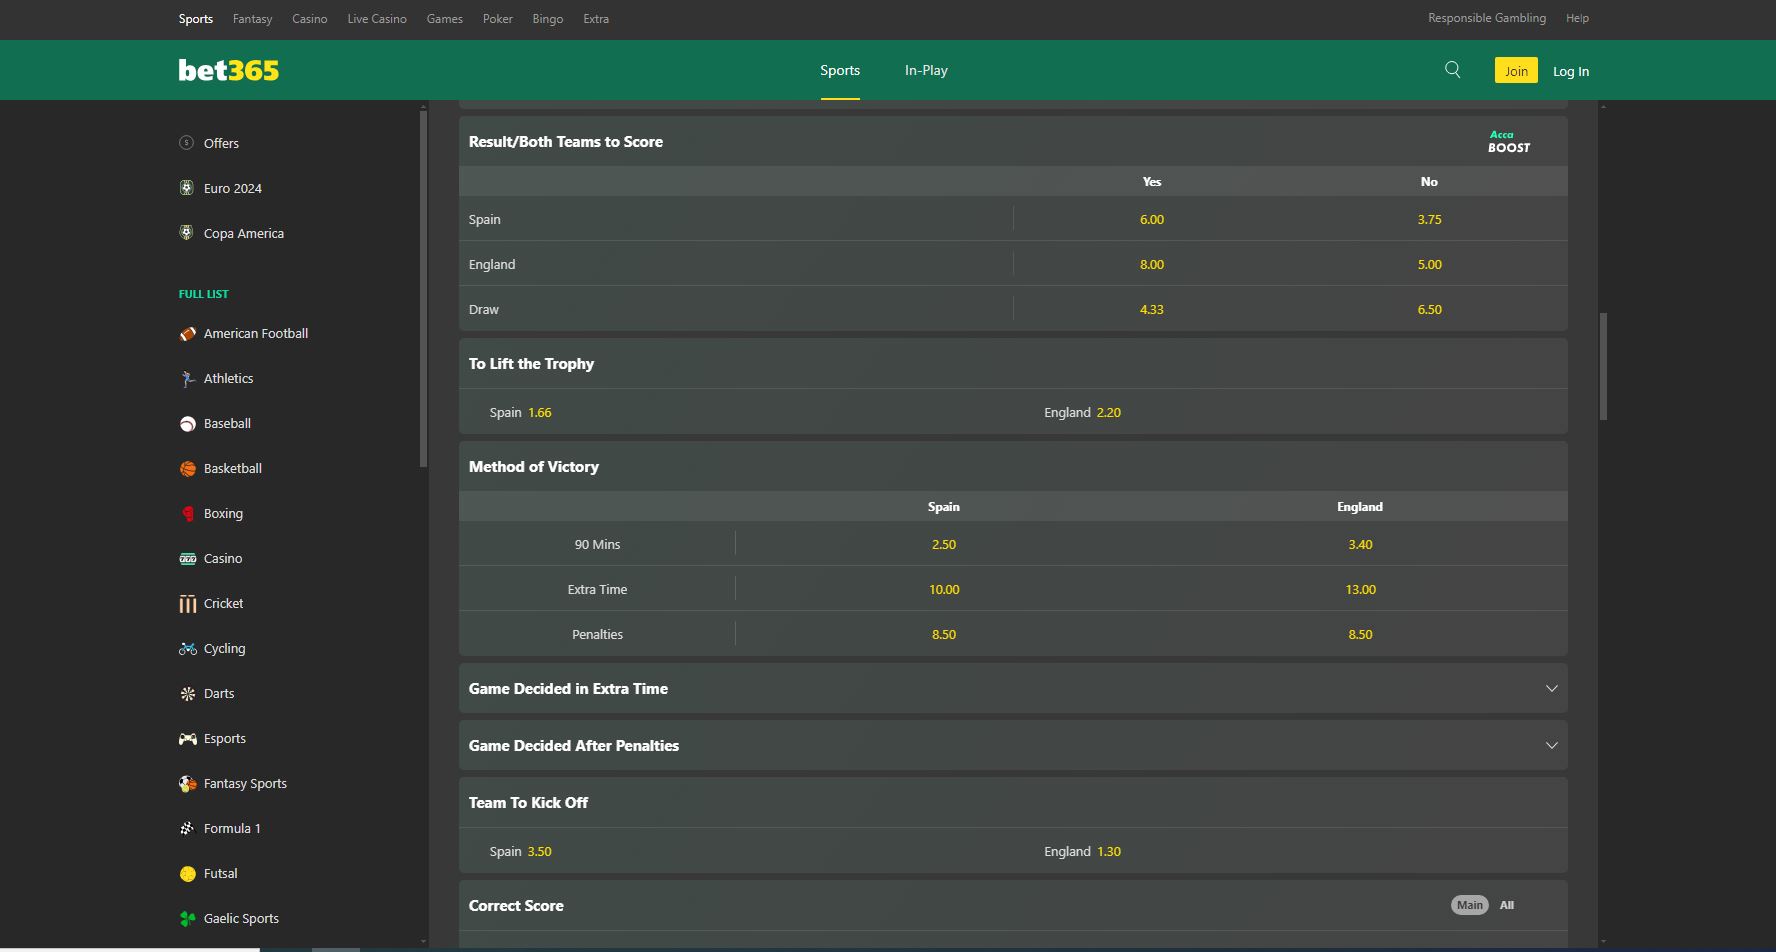
Task: Click the Euro 2024 badge icon
Action: [186, 188]
